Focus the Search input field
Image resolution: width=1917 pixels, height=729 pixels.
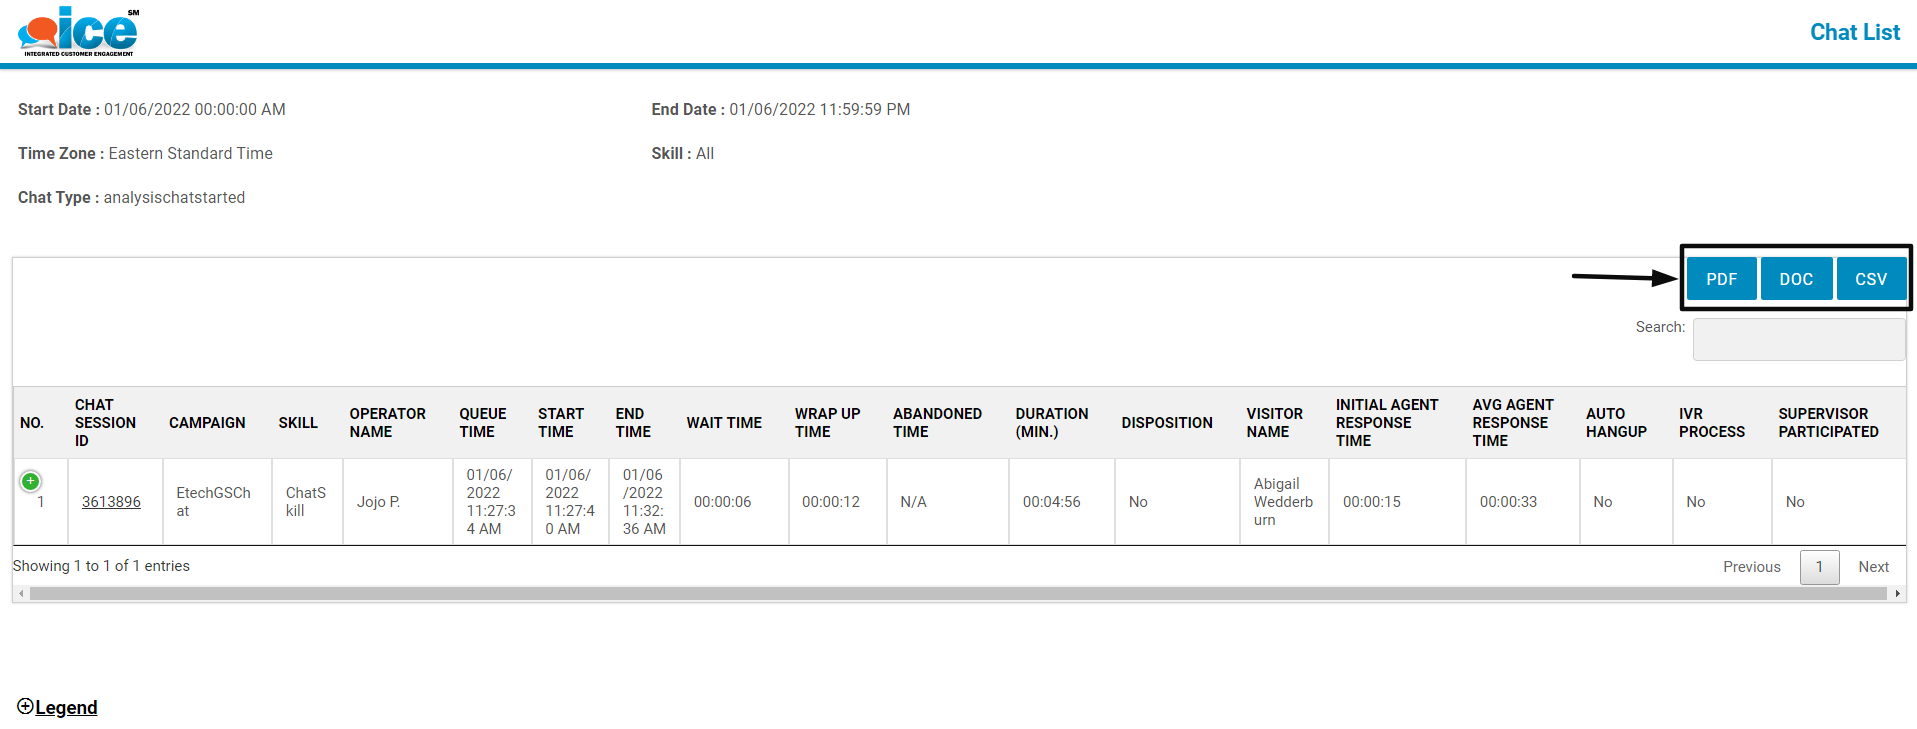click(x=1798, y=339)
